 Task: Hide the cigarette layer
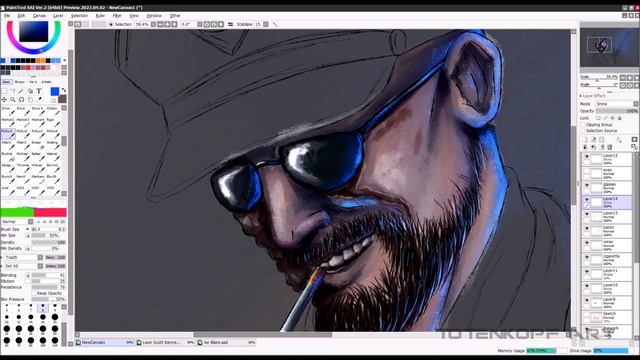click(587, 257)
